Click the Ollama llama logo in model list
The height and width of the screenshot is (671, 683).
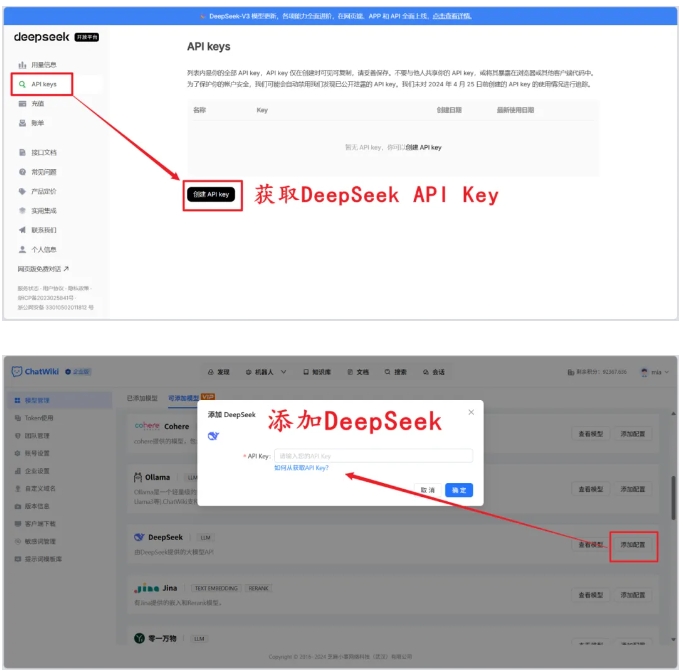[138, 477]
